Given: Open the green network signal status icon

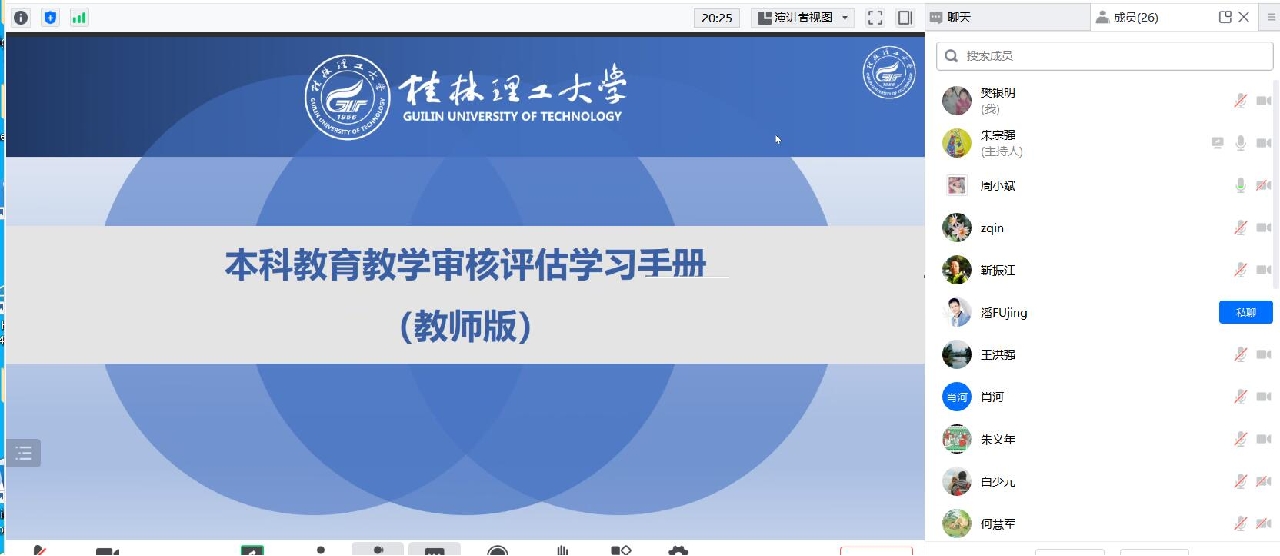Looking at the screenshot, I should click(x=79, y=17).
